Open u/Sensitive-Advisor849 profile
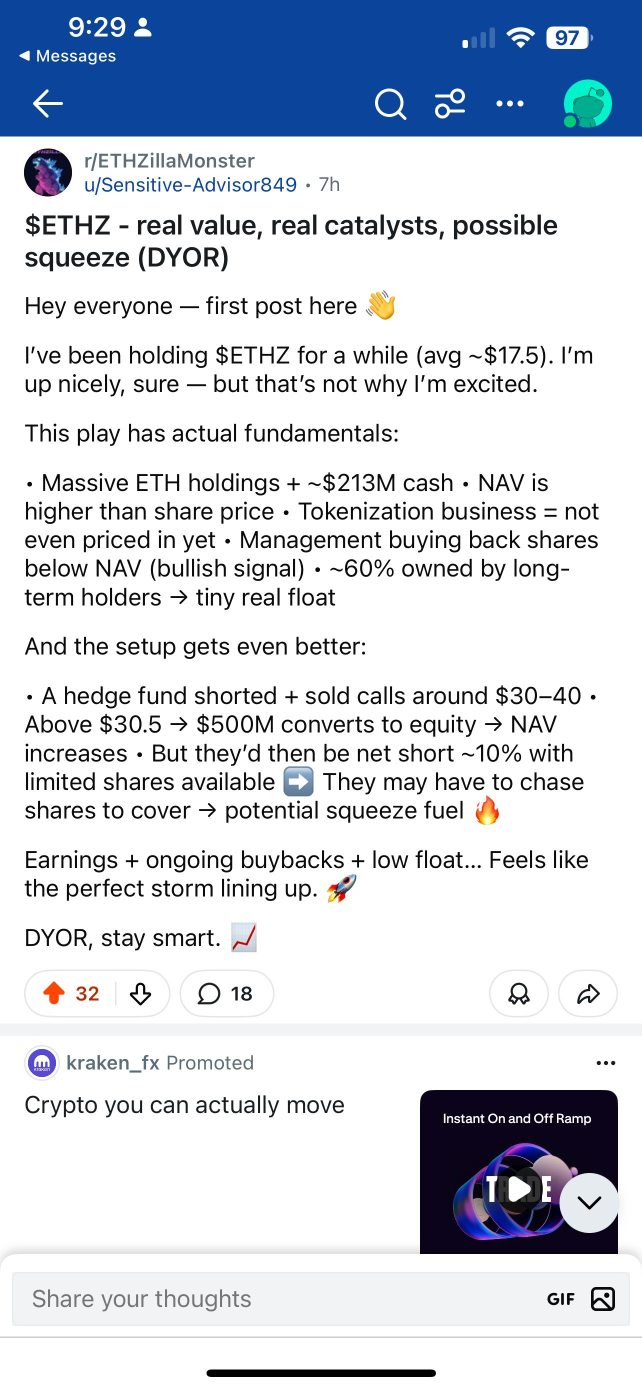Viewport: 642px width, 1389px height. click(190, 184)
